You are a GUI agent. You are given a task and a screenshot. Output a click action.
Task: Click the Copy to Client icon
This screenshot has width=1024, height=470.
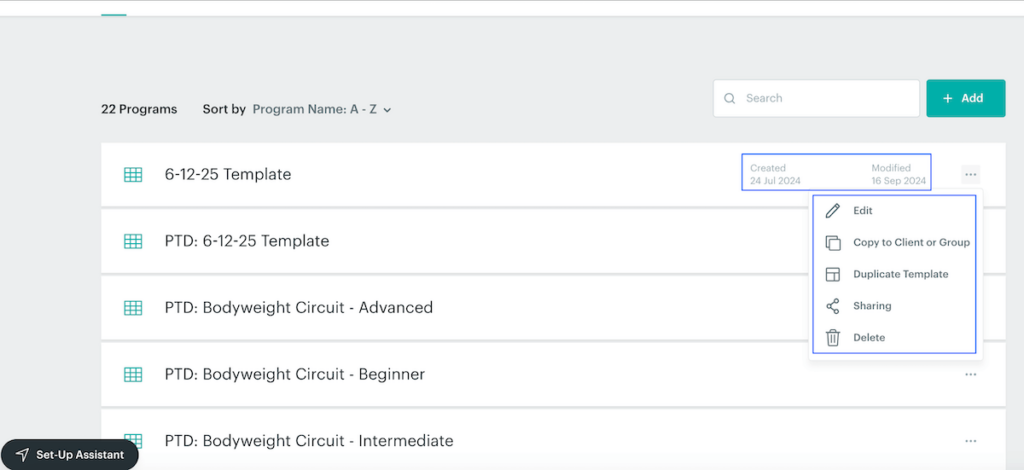(x=833, y=243)
